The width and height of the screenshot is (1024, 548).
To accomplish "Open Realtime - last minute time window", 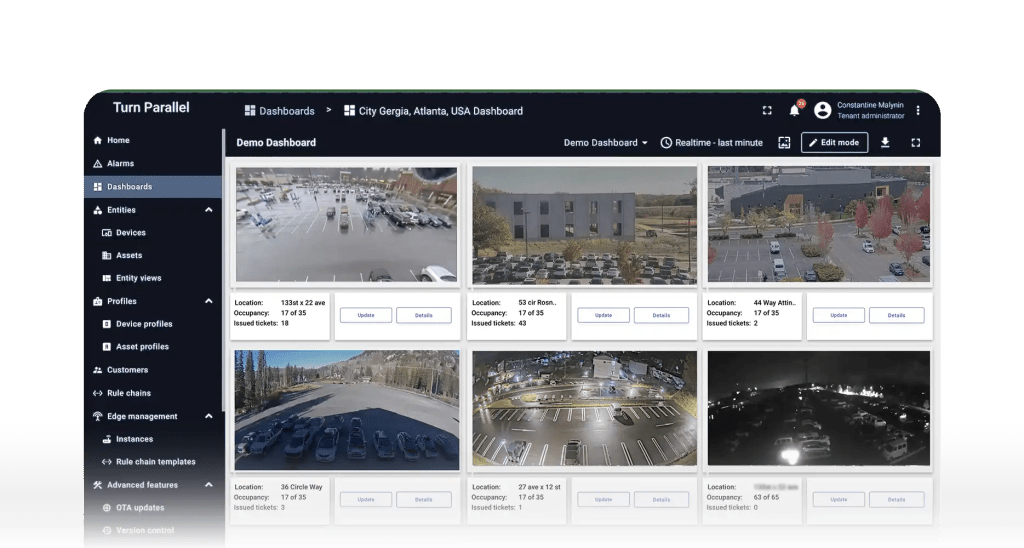I will pyautogui.click(x=712, y=142).
